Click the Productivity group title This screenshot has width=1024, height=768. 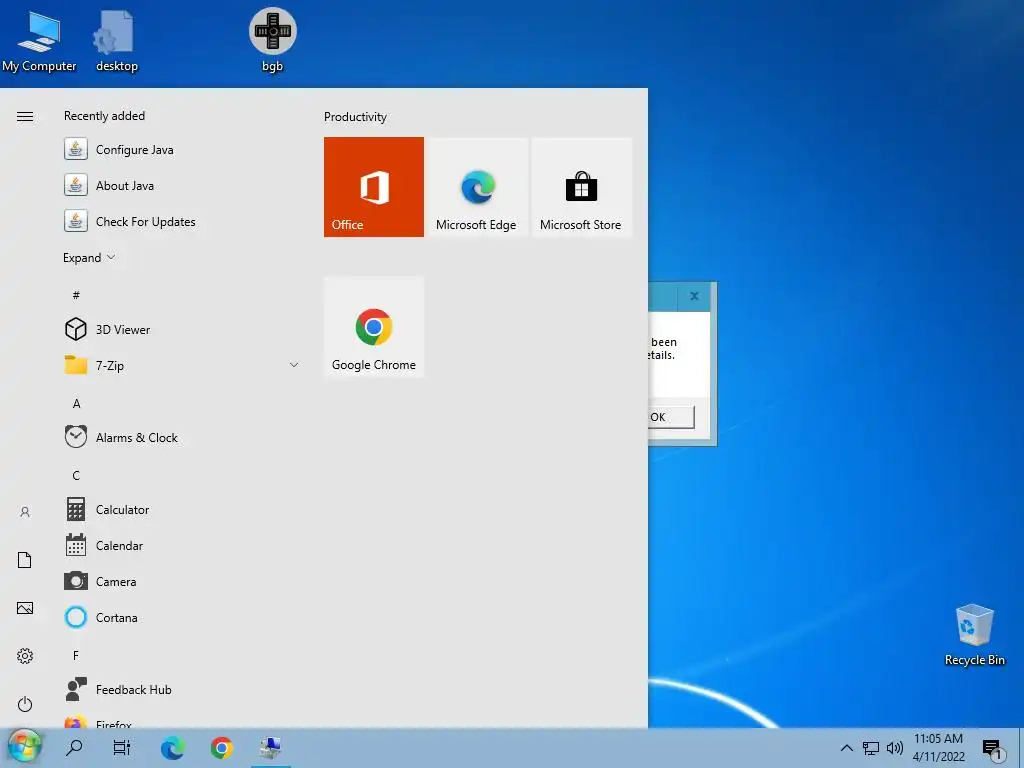click(x=355, y=117)
